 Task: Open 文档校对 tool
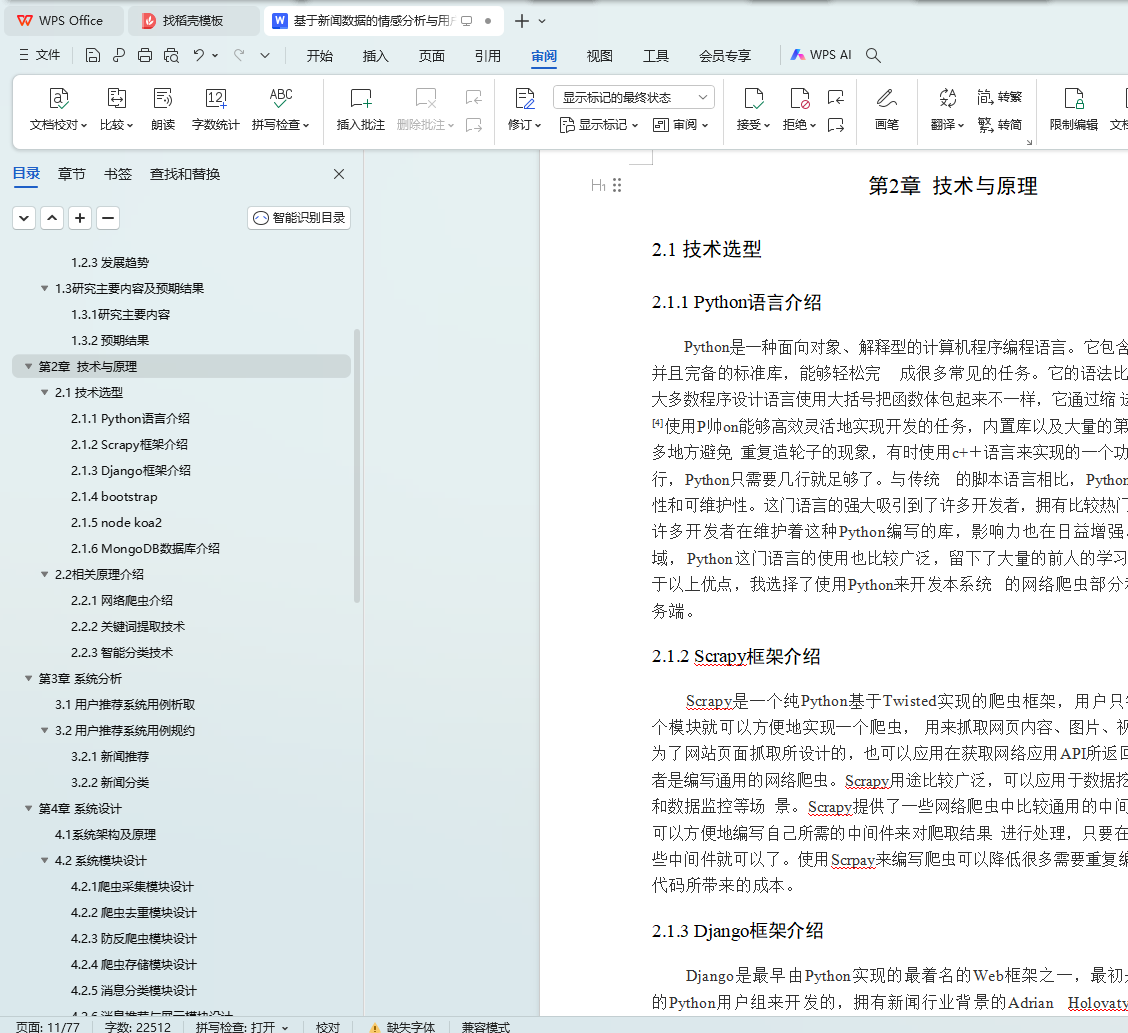(x=58, y=109)
